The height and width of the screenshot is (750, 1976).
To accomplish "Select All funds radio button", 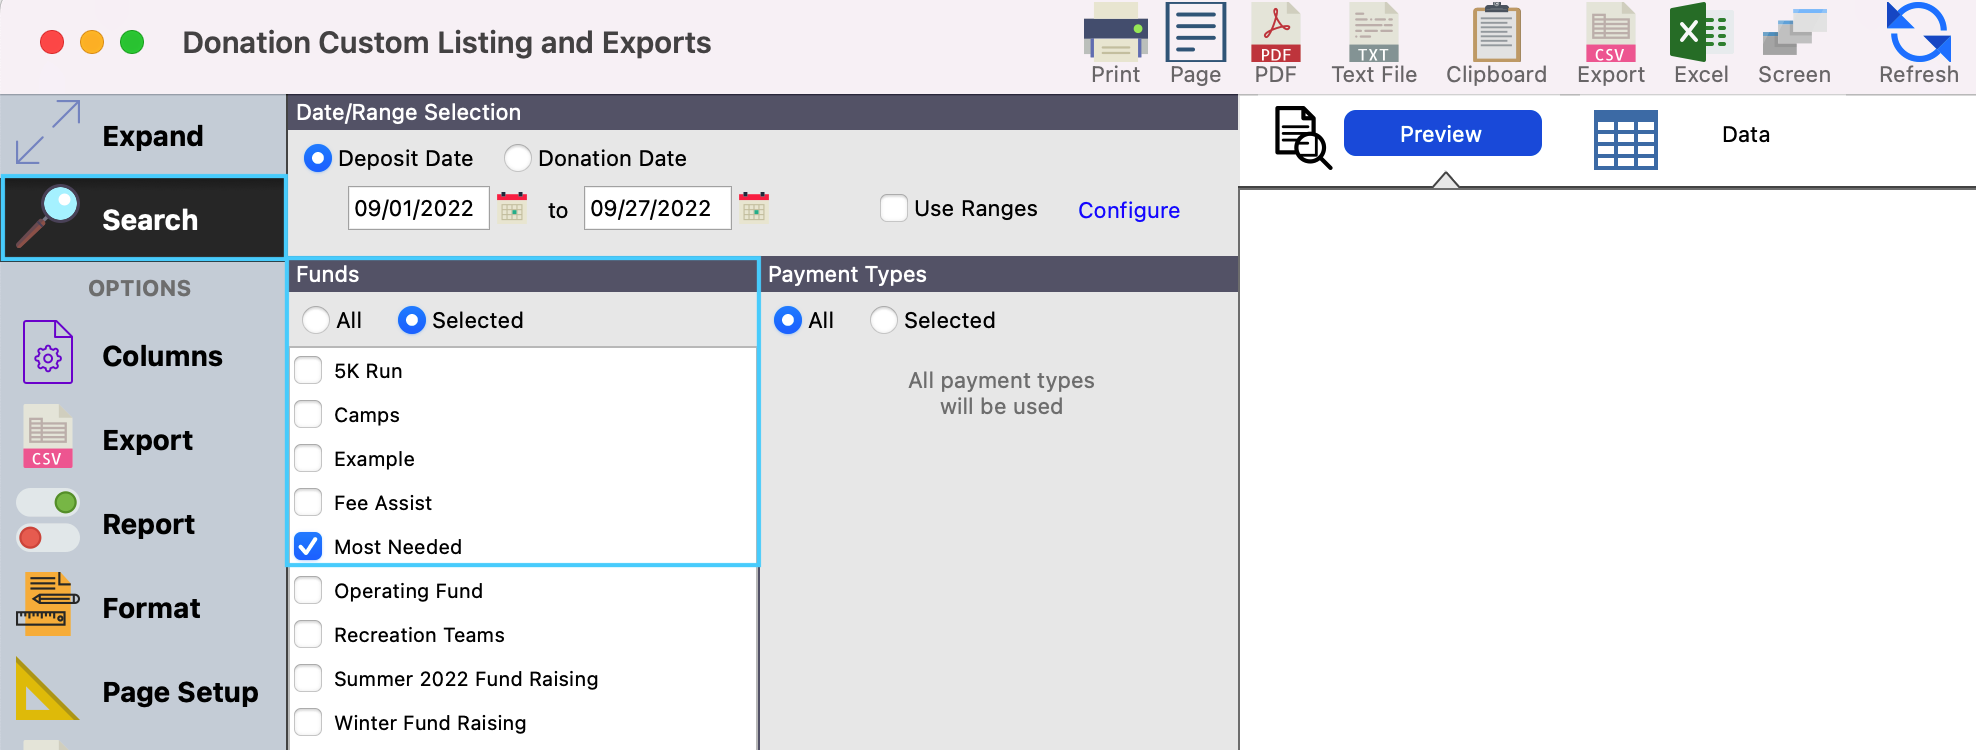I will (316, 320).
